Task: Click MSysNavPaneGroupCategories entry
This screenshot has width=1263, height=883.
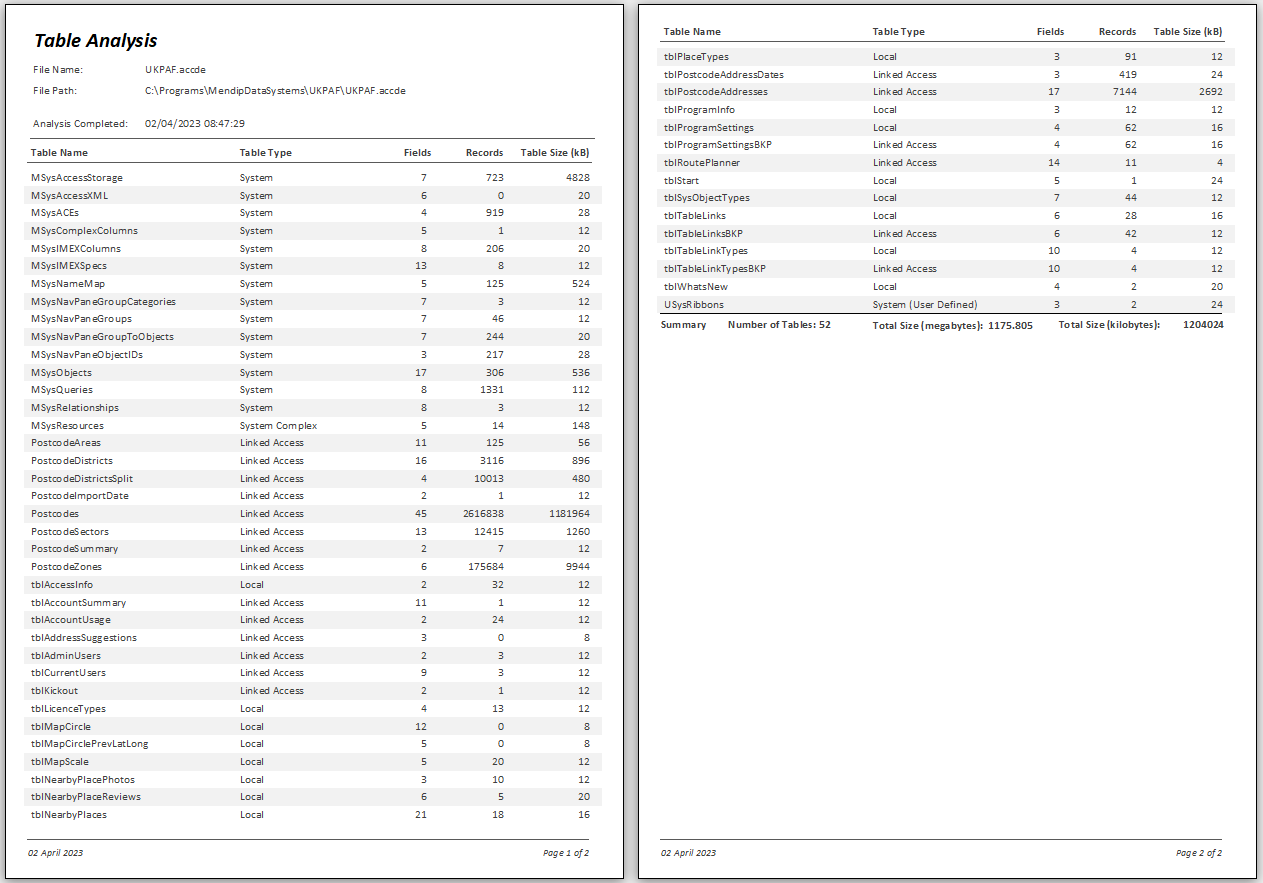Action: (104, 302)
